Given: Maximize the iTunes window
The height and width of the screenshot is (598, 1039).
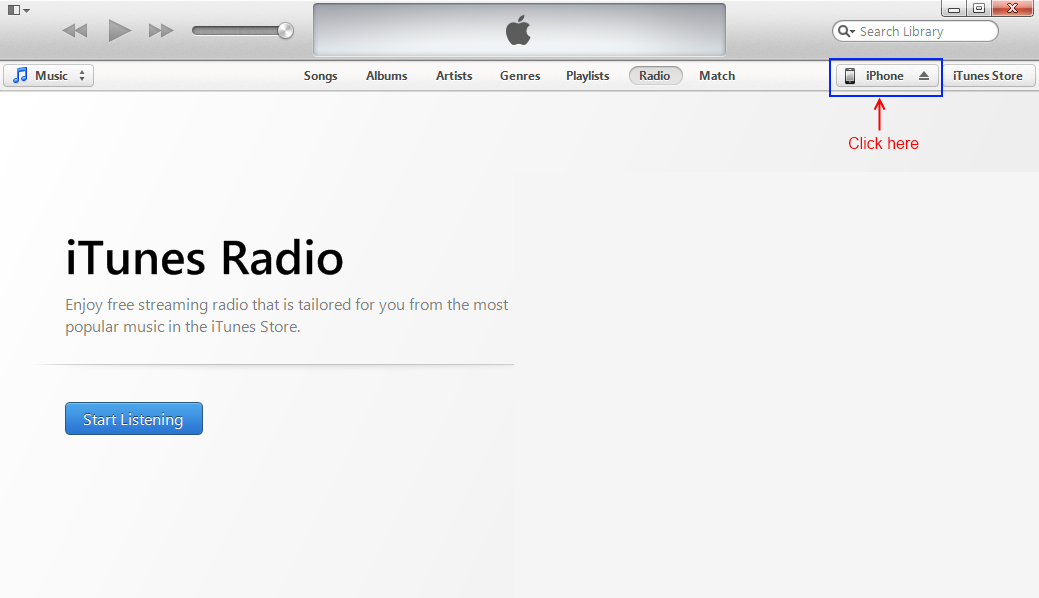Looking at the screenshot, I should tap(979, 9).
